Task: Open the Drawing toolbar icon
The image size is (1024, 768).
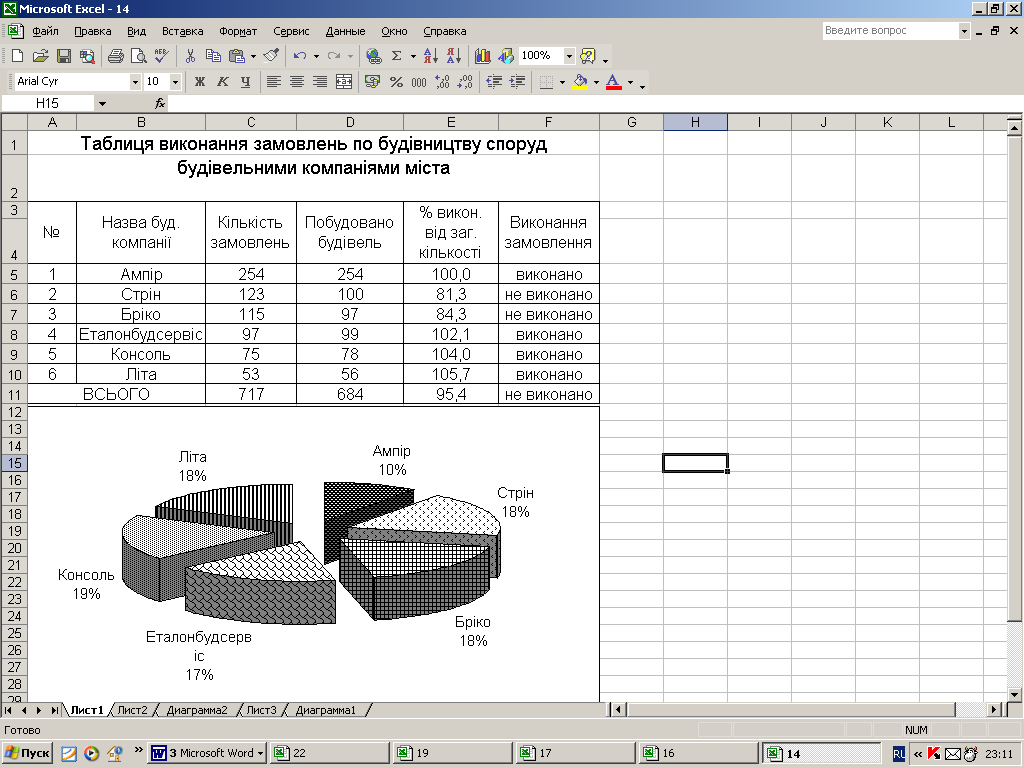Action: point(506,56)
